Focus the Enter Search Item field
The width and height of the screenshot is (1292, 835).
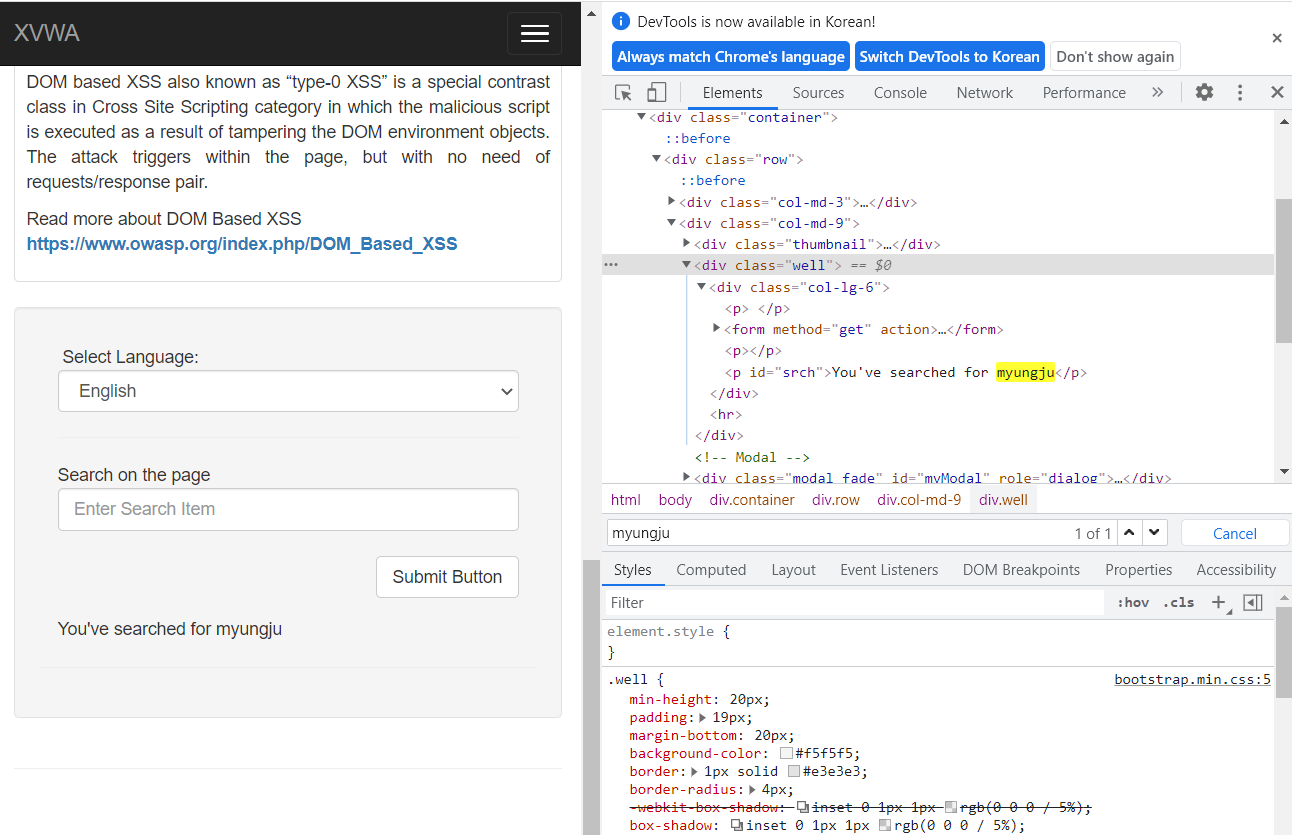pyautogui.click(x=288, y=509)
